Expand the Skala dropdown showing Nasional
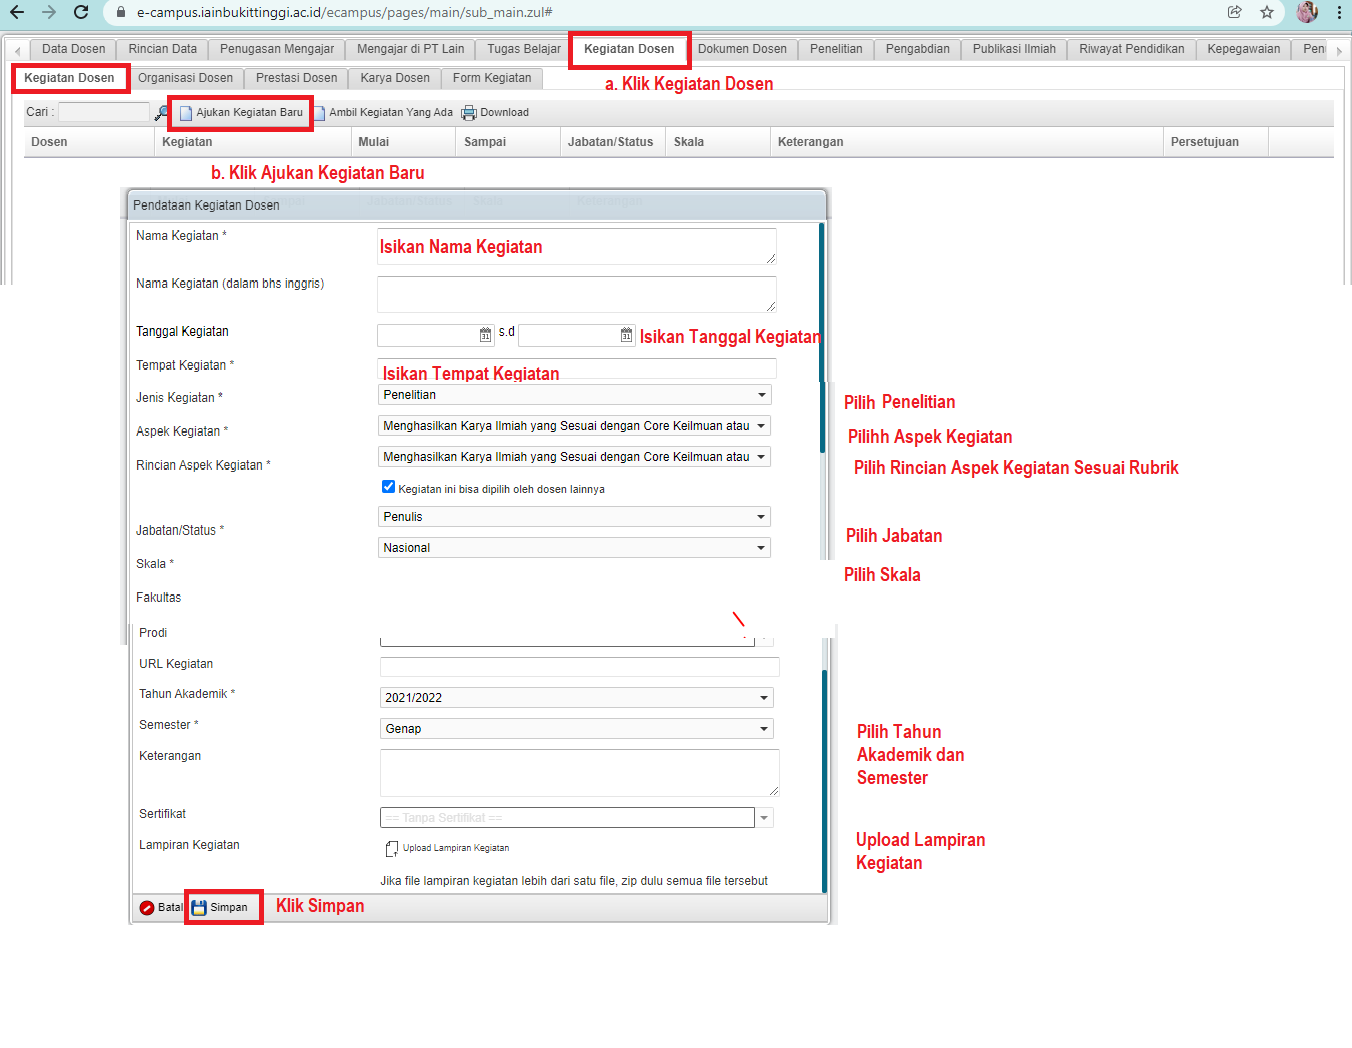This screenshot has height=1048, width=1352. 761,548
